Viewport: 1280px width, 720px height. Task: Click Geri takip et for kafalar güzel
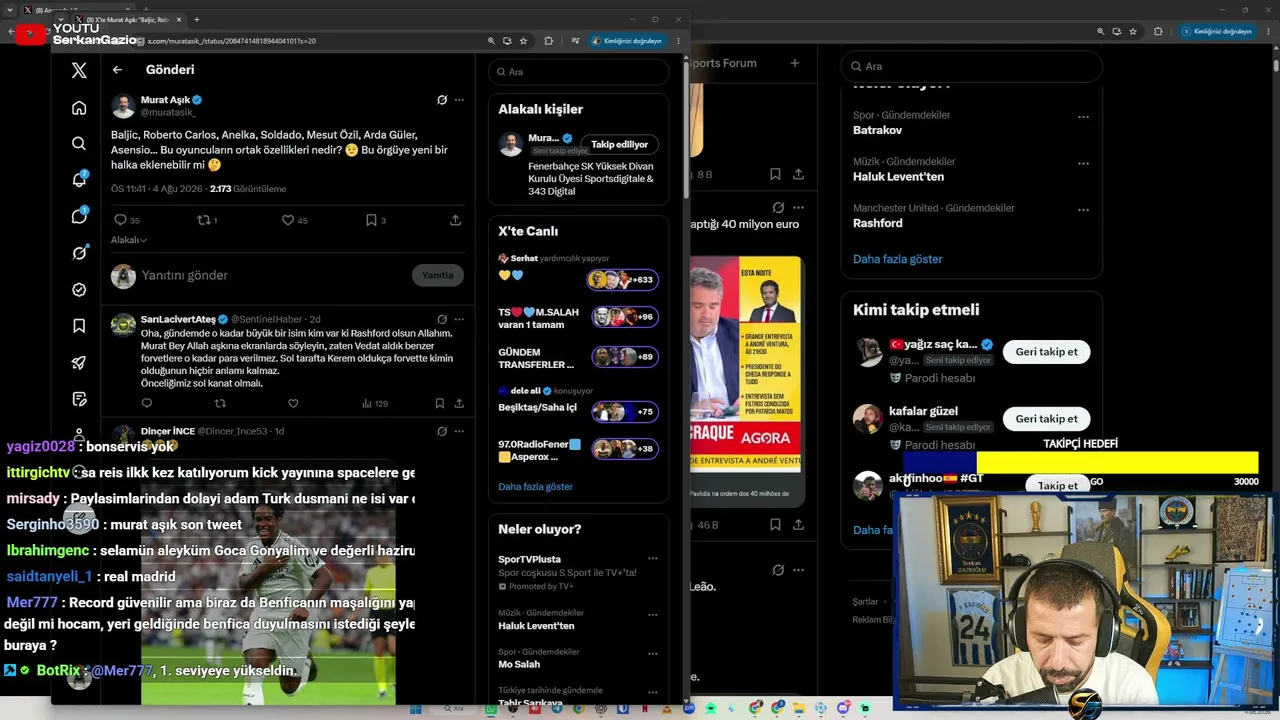point(1046,419)
